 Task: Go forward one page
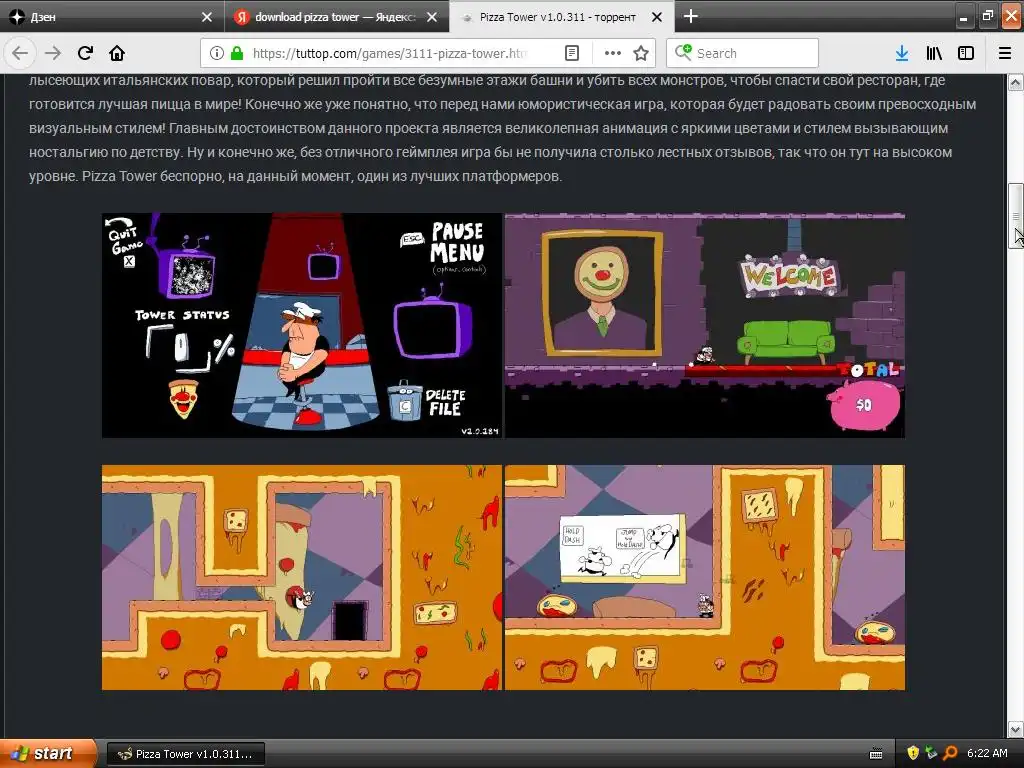click(53, 53)
